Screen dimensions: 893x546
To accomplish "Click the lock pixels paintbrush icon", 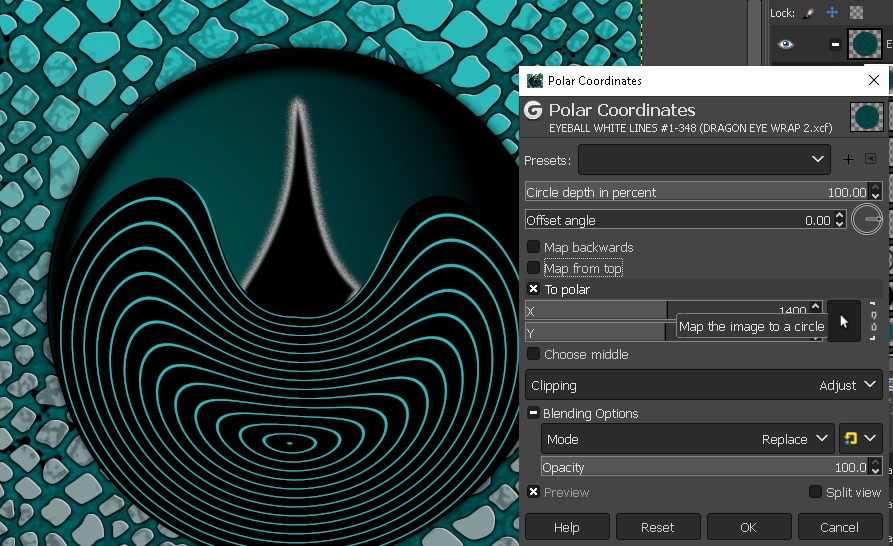I will [x=809, y=13].
